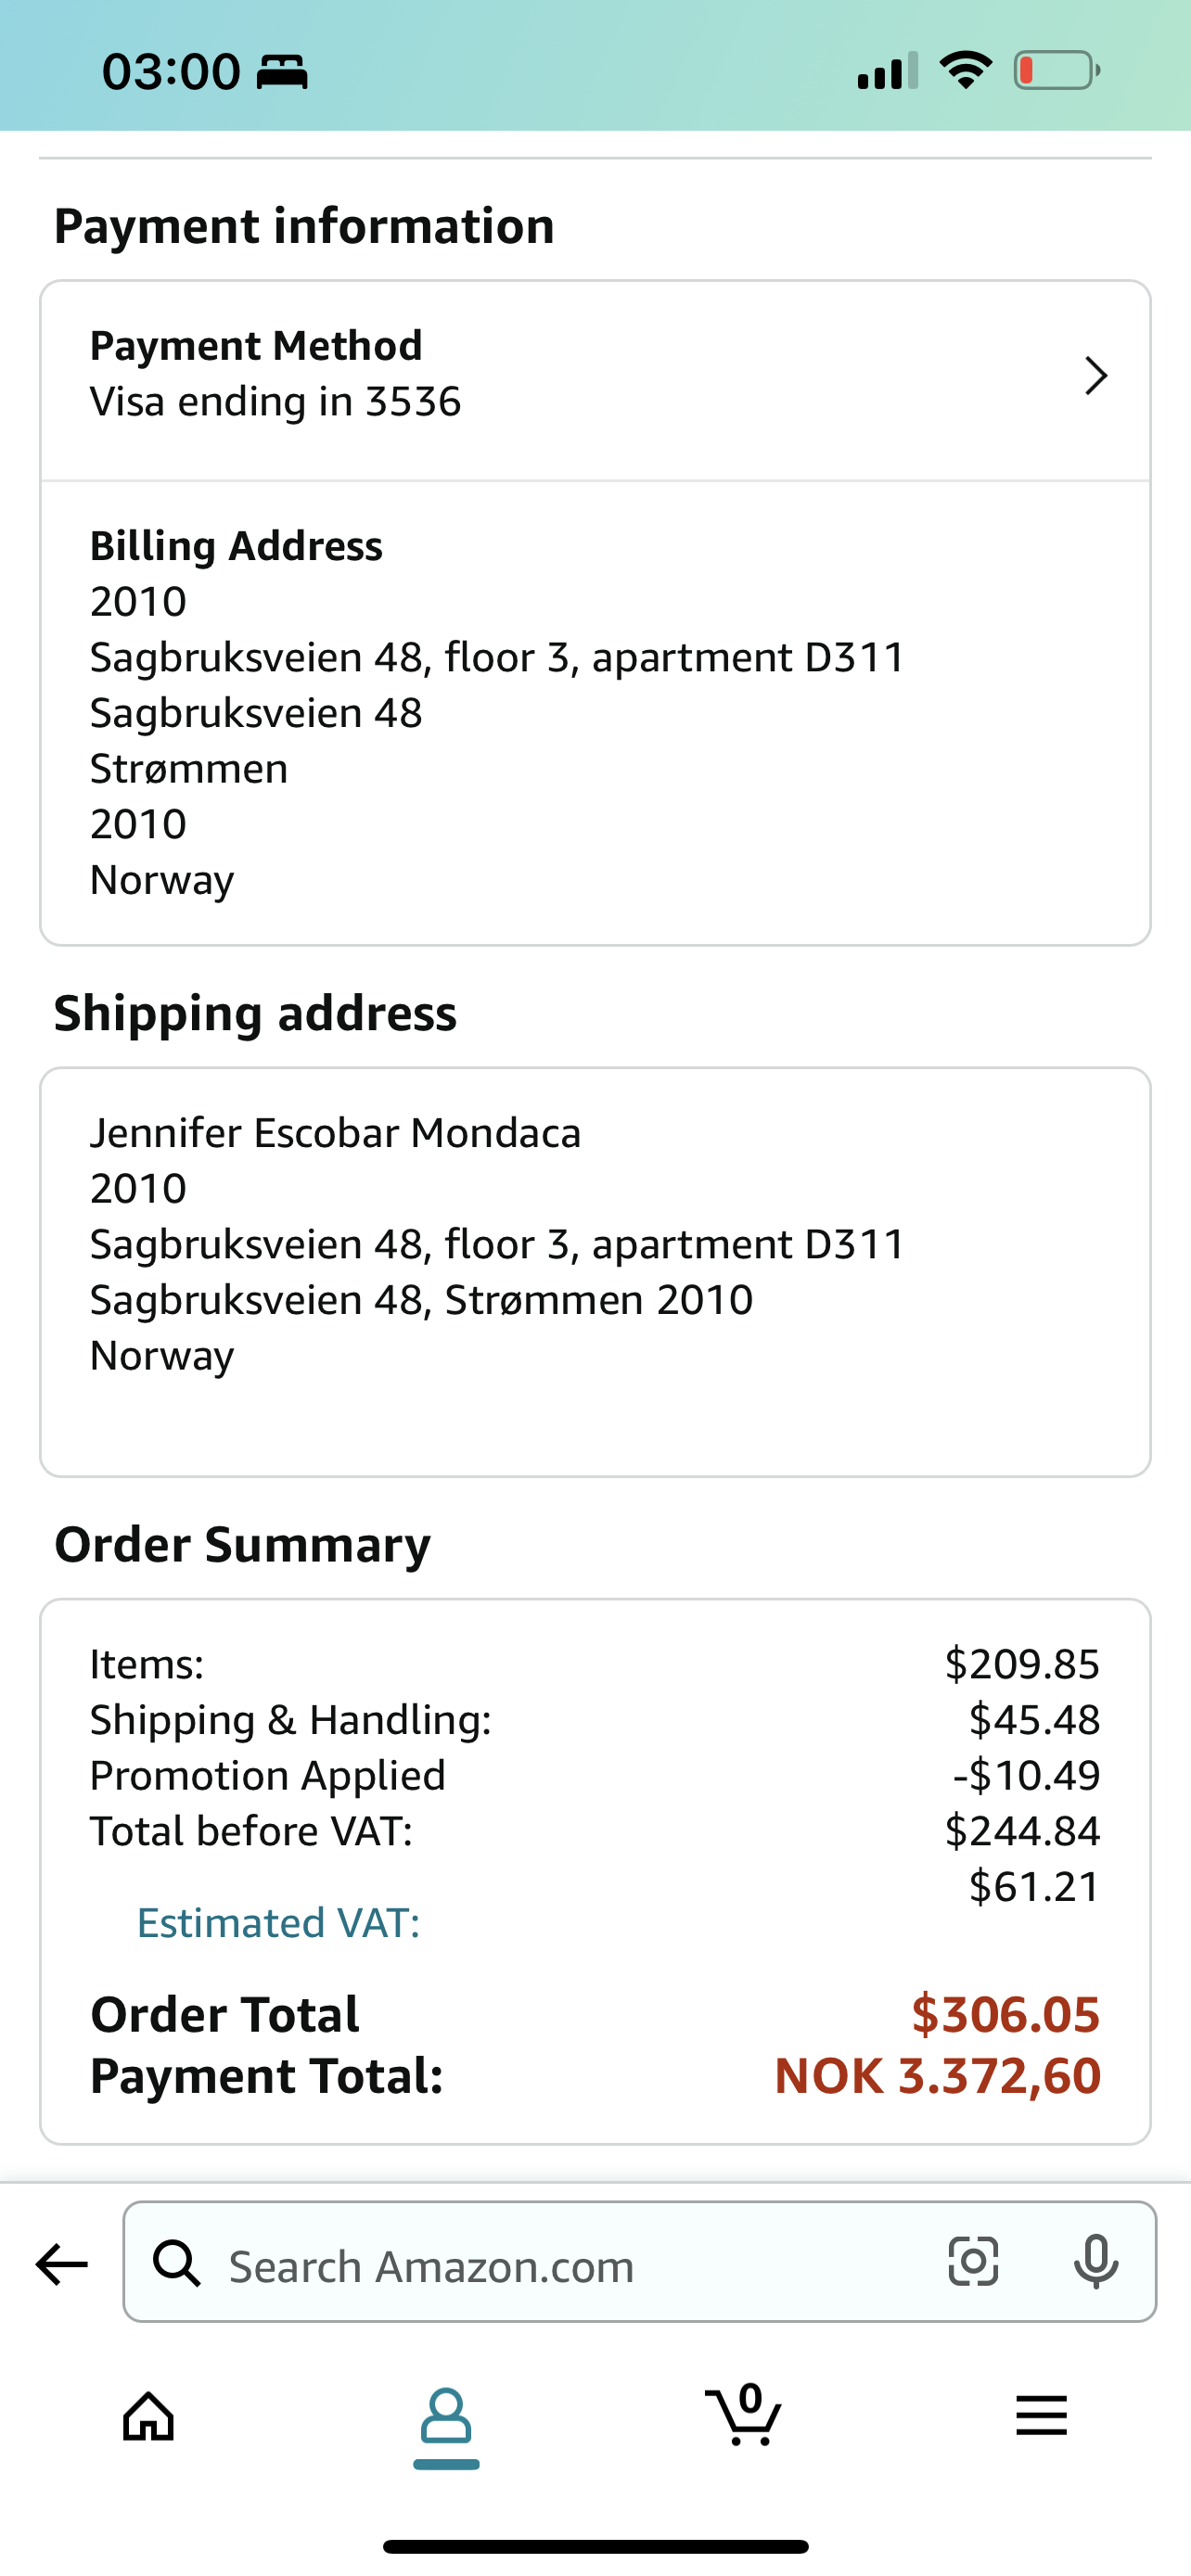Open the hamburger menu icon
This screenshot has width=1191, height=2576.
[x=1042, y=2416]
